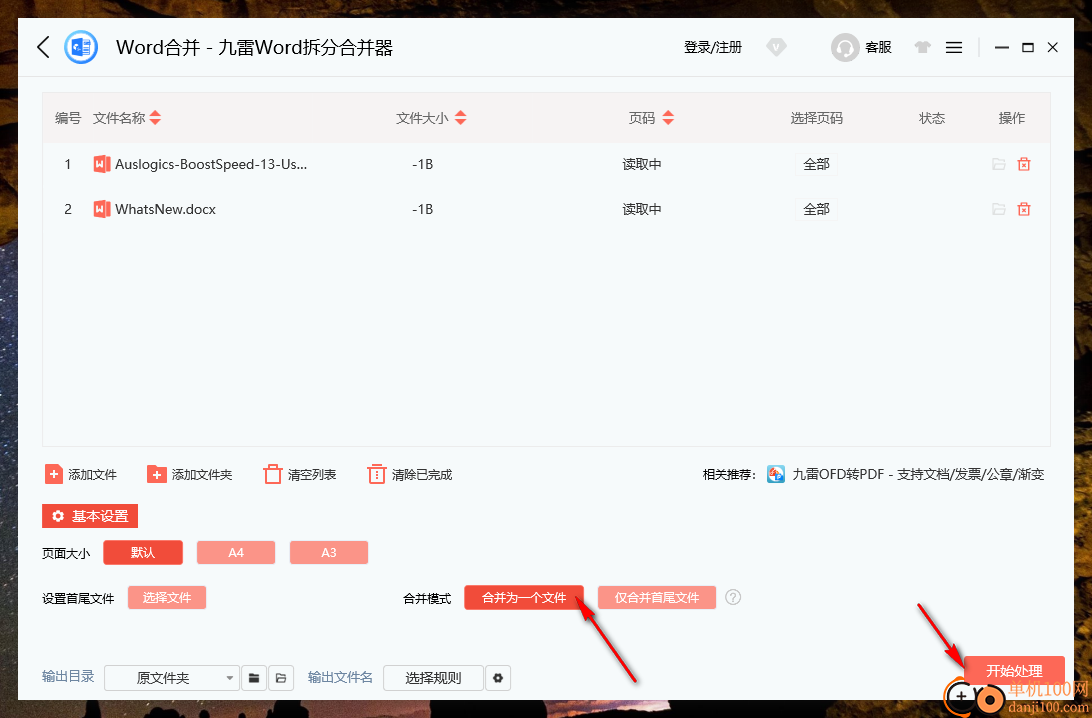Open the 九雷OFD转PDF recommendation link
1092x718 pixels.
(905, 474)
